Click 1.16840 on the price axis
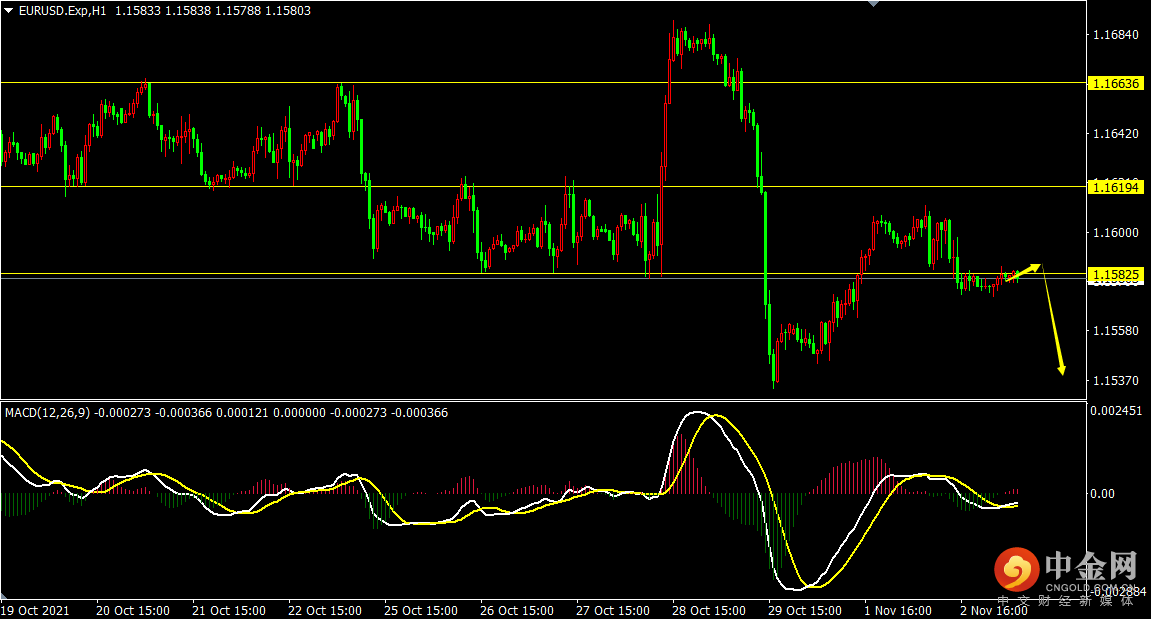The image size is (1151, 619). [x=1116, y=35]
